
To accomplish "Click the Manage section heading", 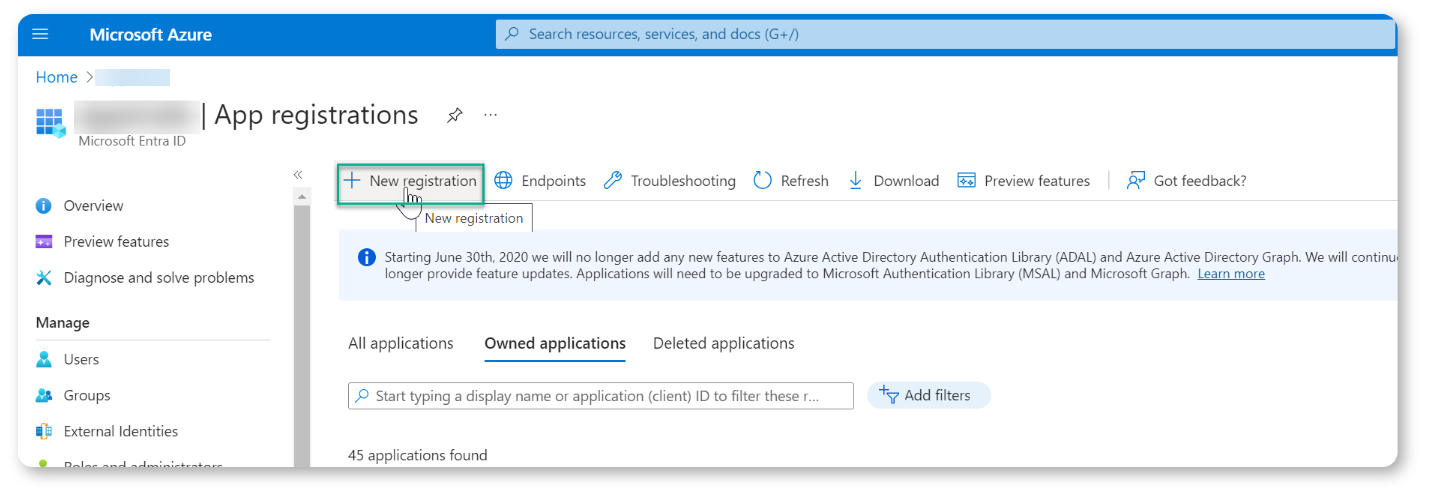I will point(63,323).
